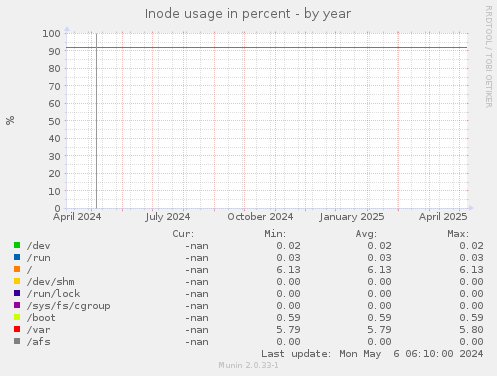
Task: Click the 'April 2025' x-axis label
Action: coord(443,217)
